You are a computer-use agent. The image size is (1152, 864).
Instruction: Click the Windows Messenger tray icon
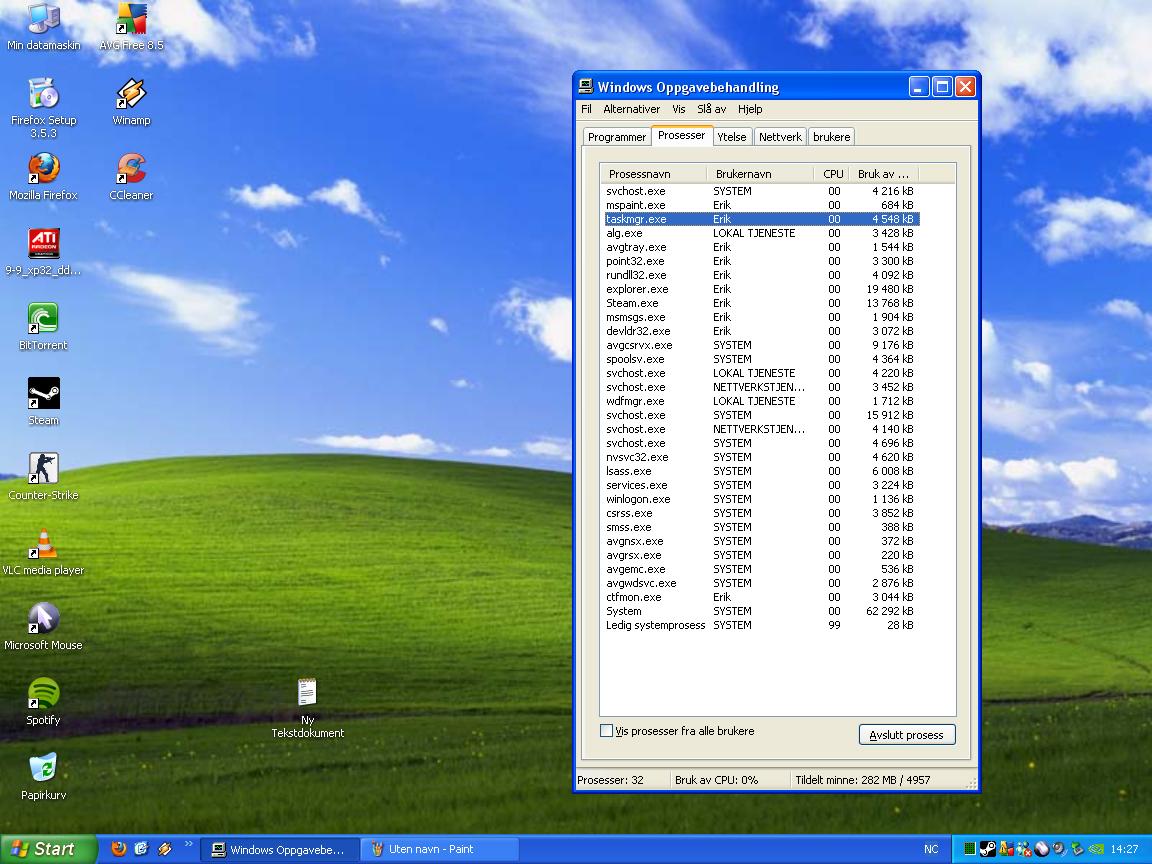[x=1023, y=849]
